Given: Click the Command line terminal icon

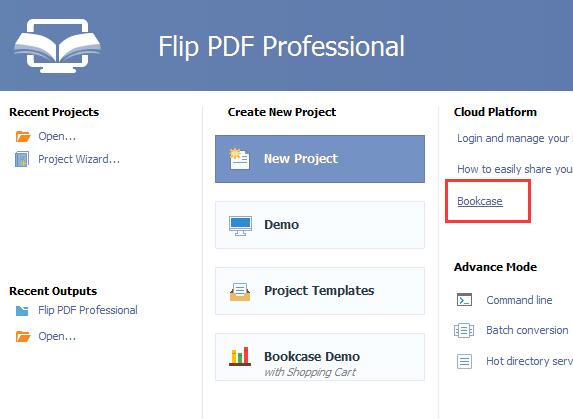Looking at the screenshot, I should [464, 300].
